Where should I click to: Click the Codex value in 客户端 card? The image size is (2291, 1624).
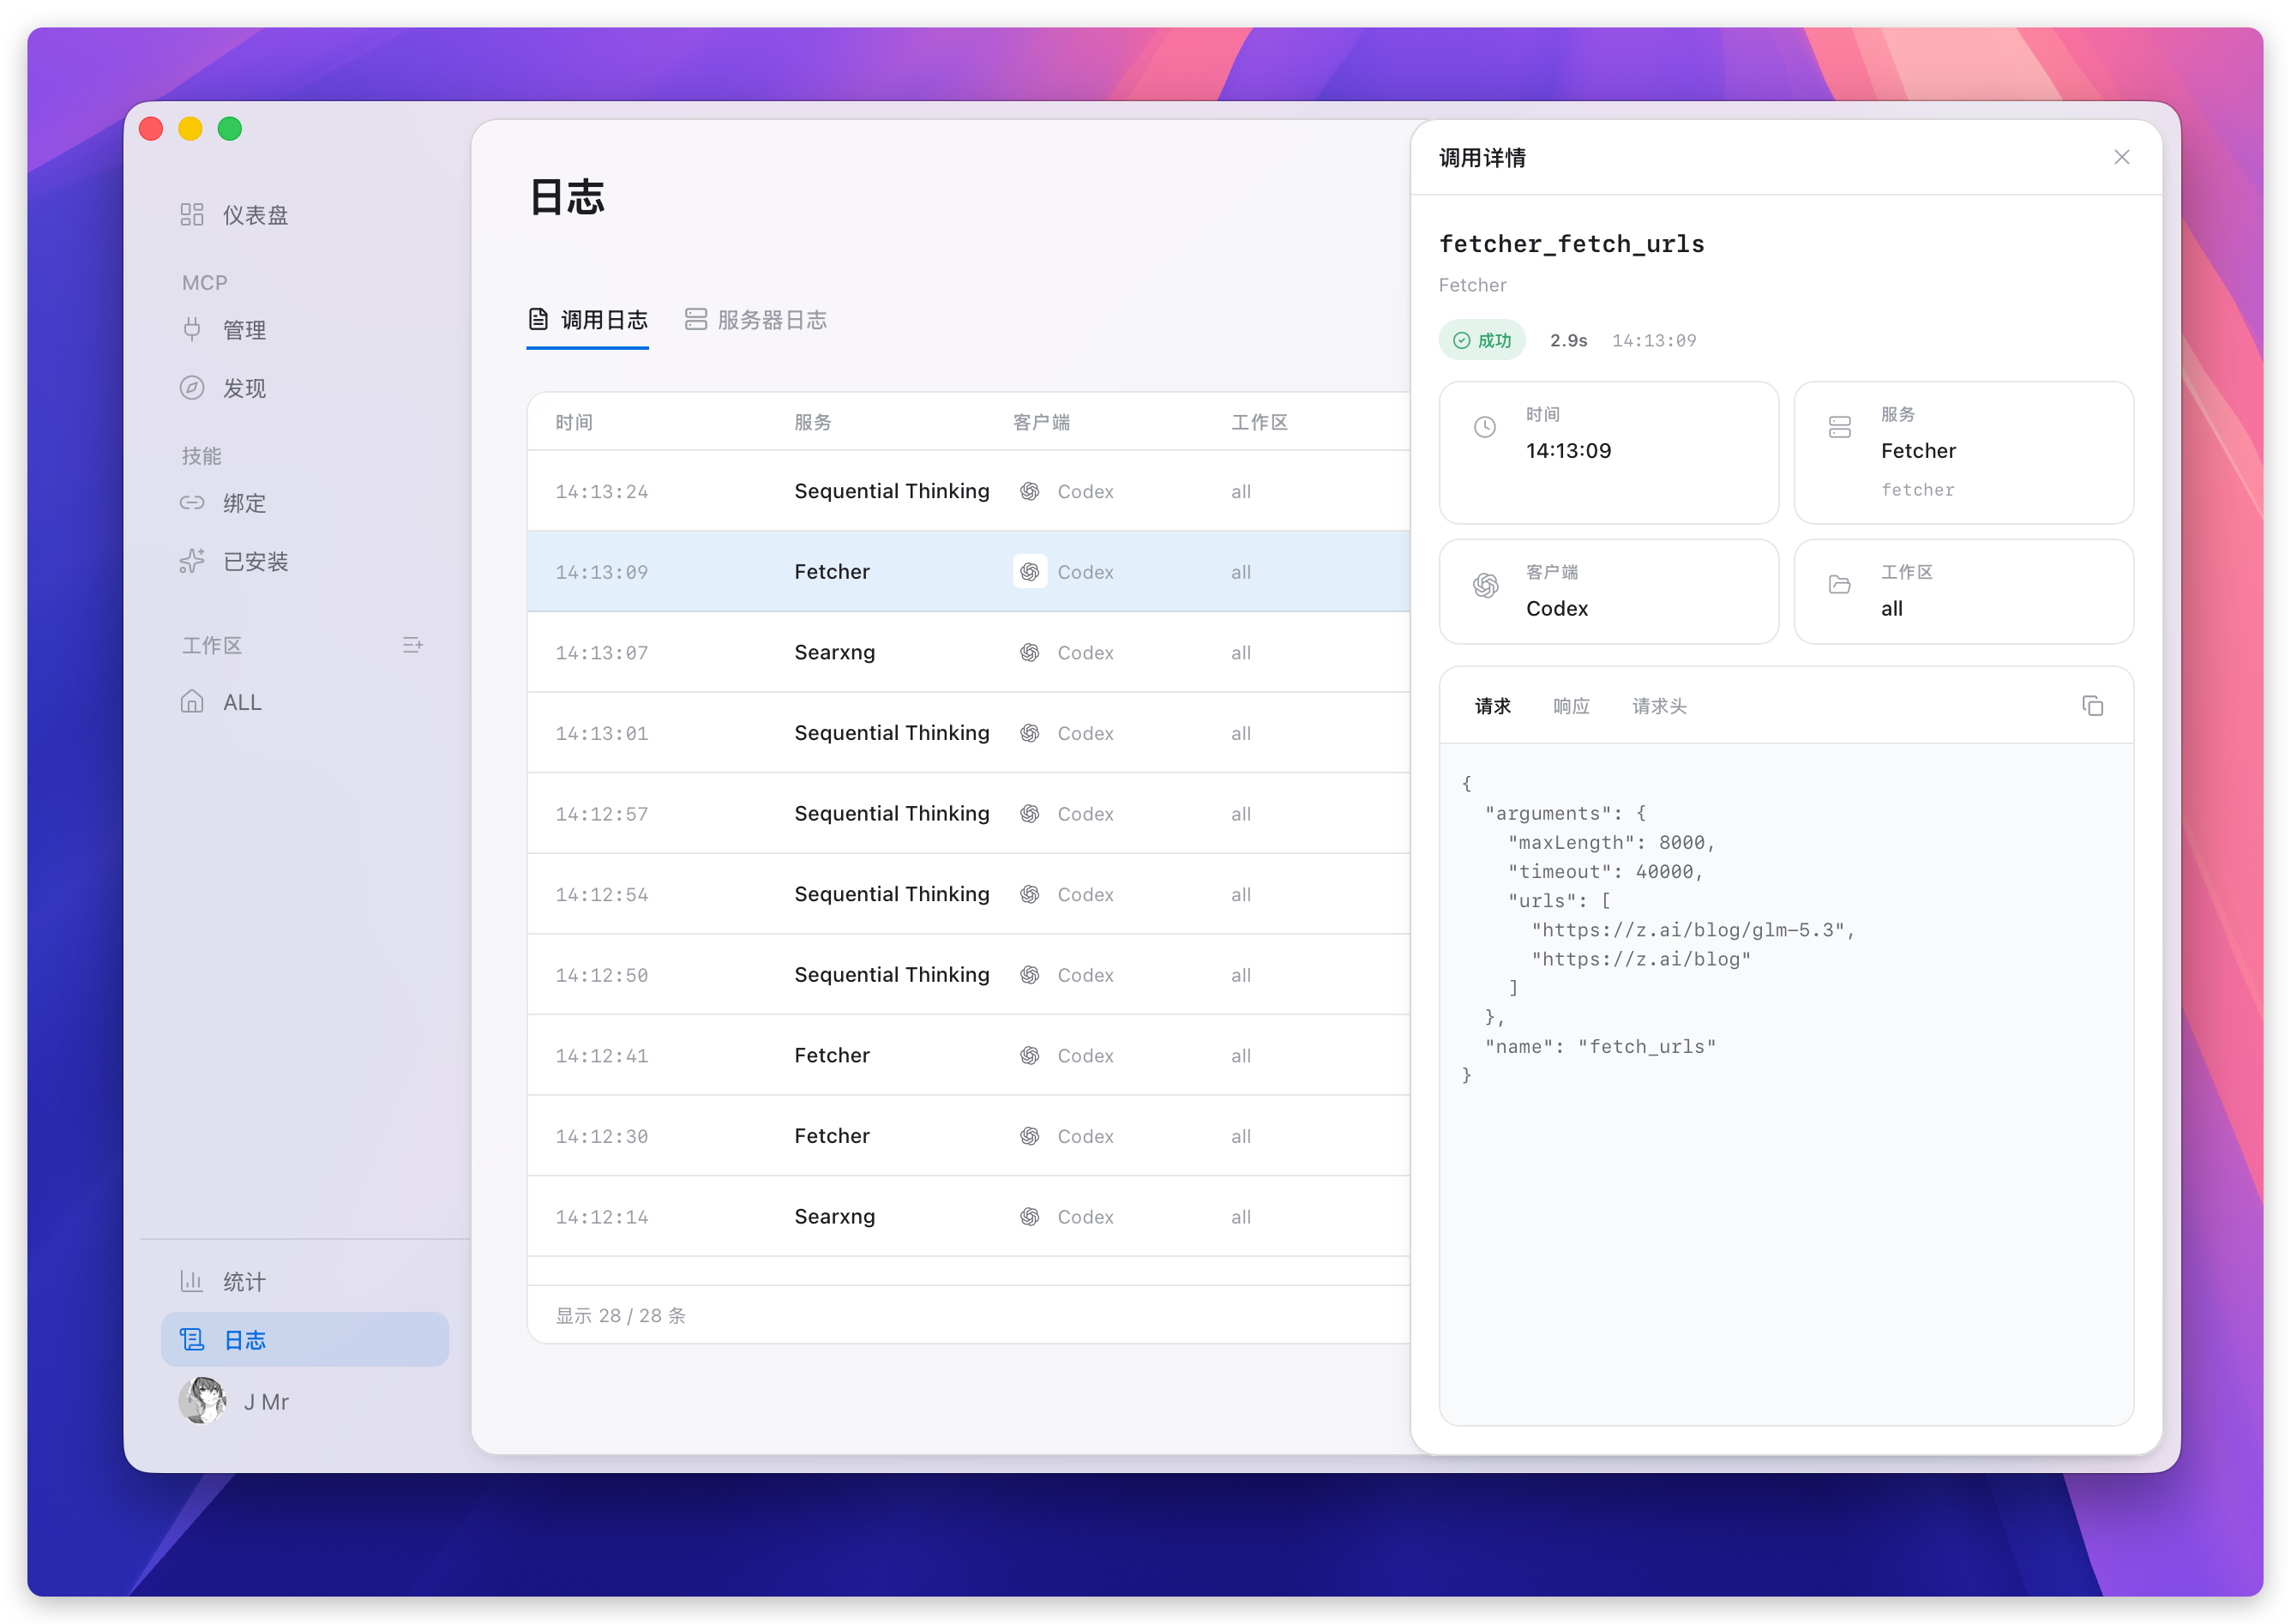[x=1557, y=608]
